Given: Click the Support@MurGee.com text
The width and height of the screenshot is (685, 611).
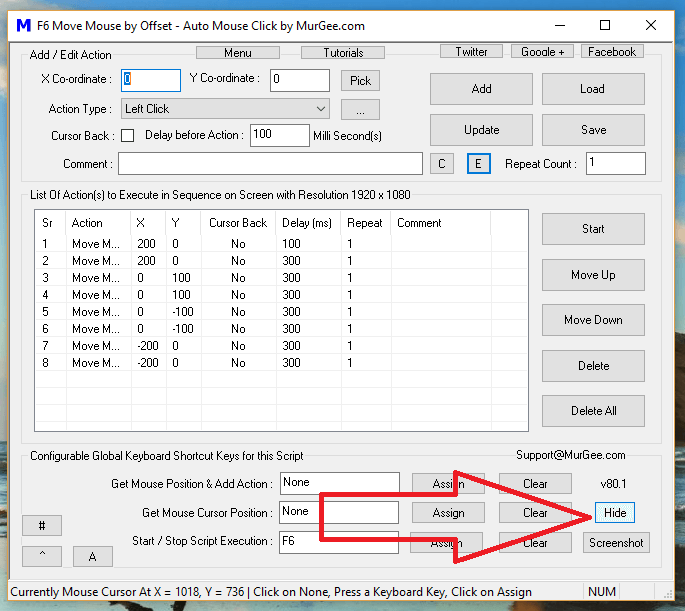Looking at the screenshot, I should (571, 455).
